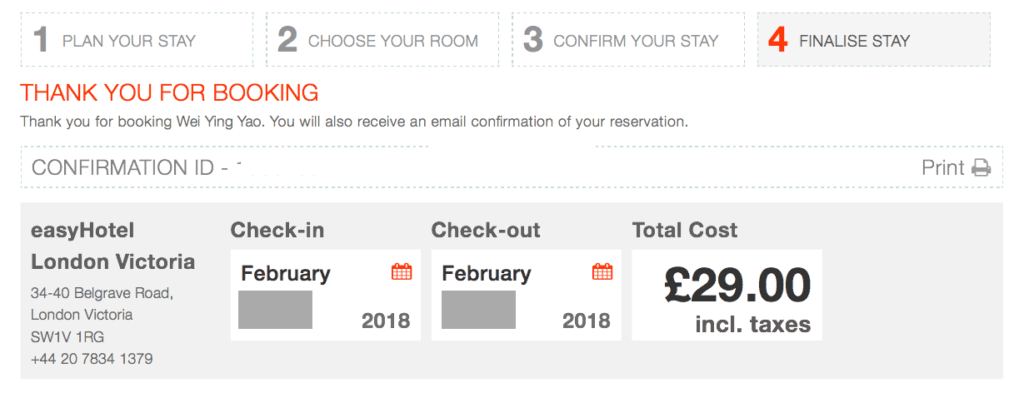
Task: Click the printer icon next to Print
Action: (x=981, y=168)
